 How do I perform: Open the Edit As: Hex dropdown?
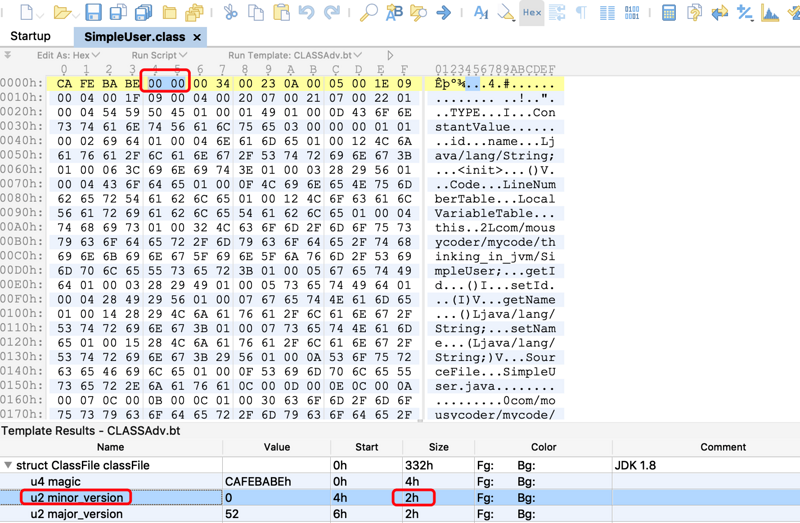click(x=68, y=55)
